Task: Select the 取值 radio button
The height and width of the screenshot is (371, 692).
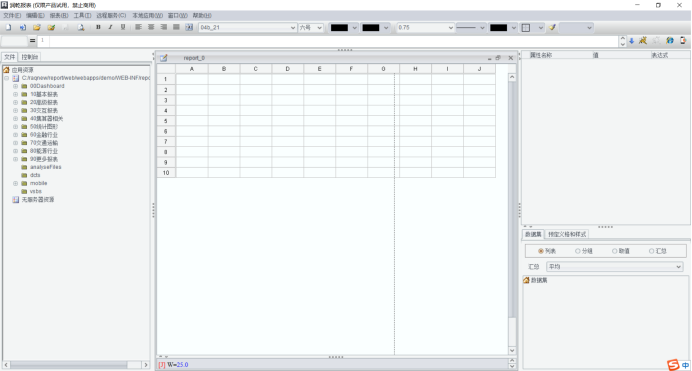Action: [614, 251]
